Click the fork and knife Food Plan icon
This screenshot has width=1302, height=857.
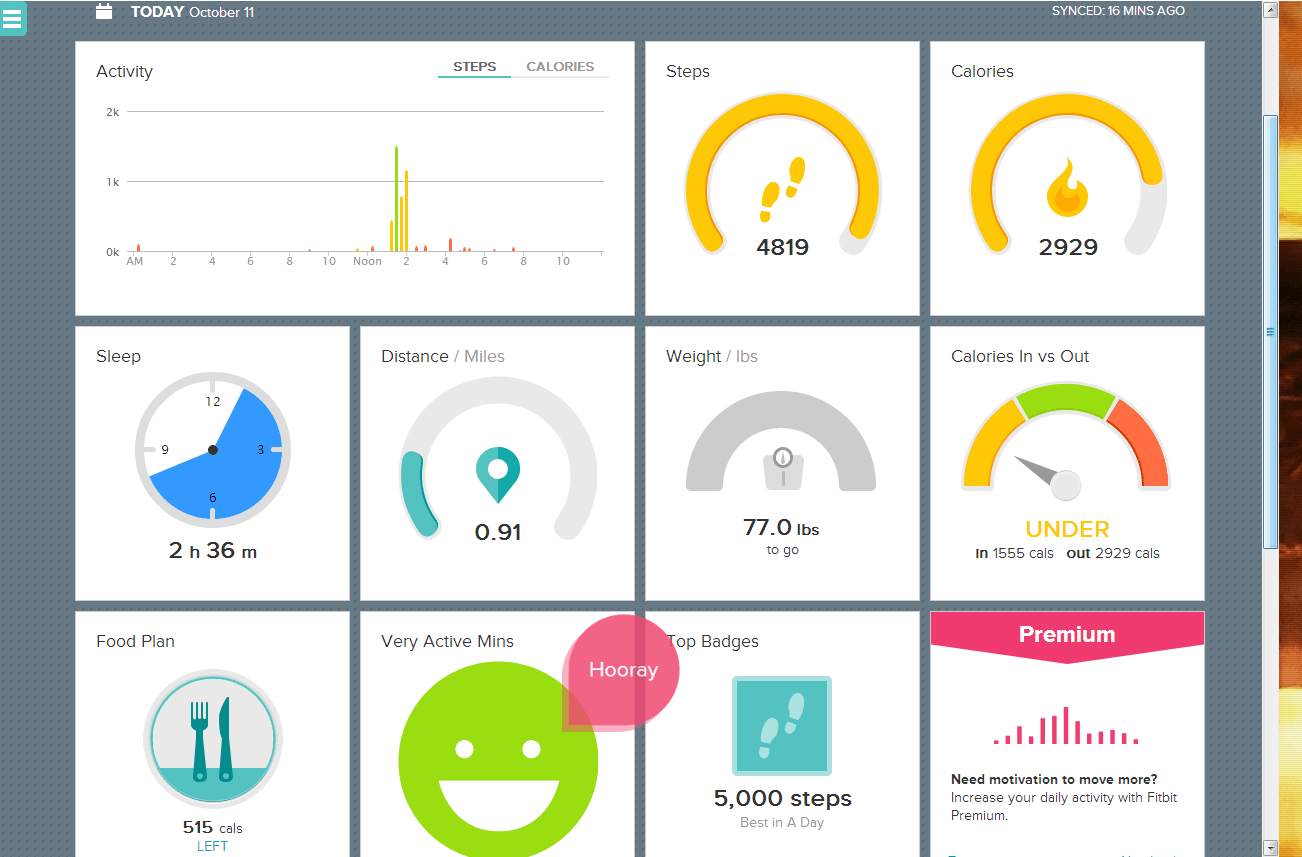[x=213, y=739]
